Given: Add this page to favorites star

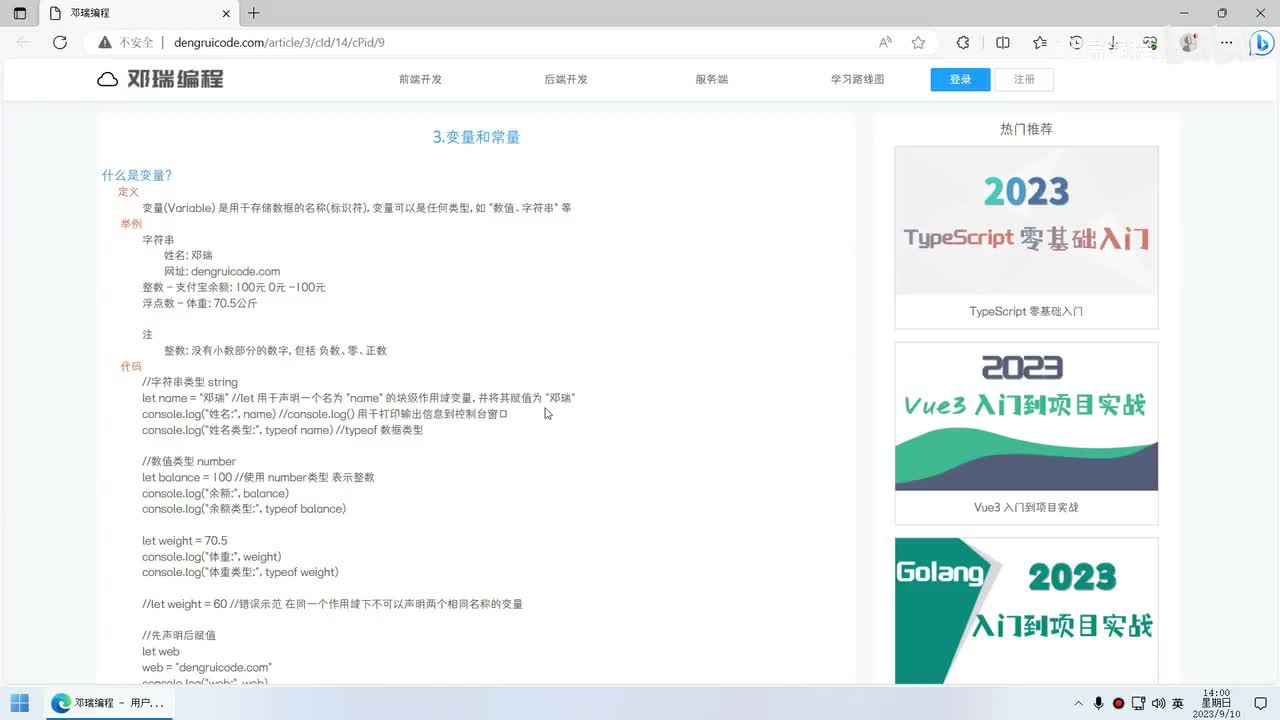Looking at the screenshot, I should coord(918,42).
